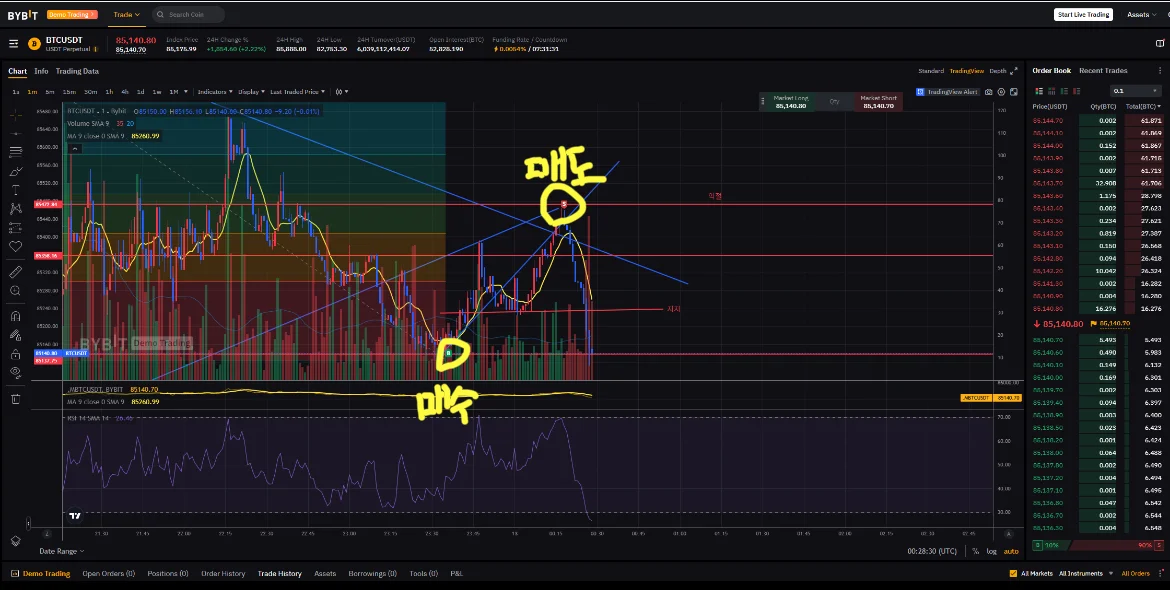Select the 1h timeframe
Screen dimensions: 1170x590
coord(109,92)
